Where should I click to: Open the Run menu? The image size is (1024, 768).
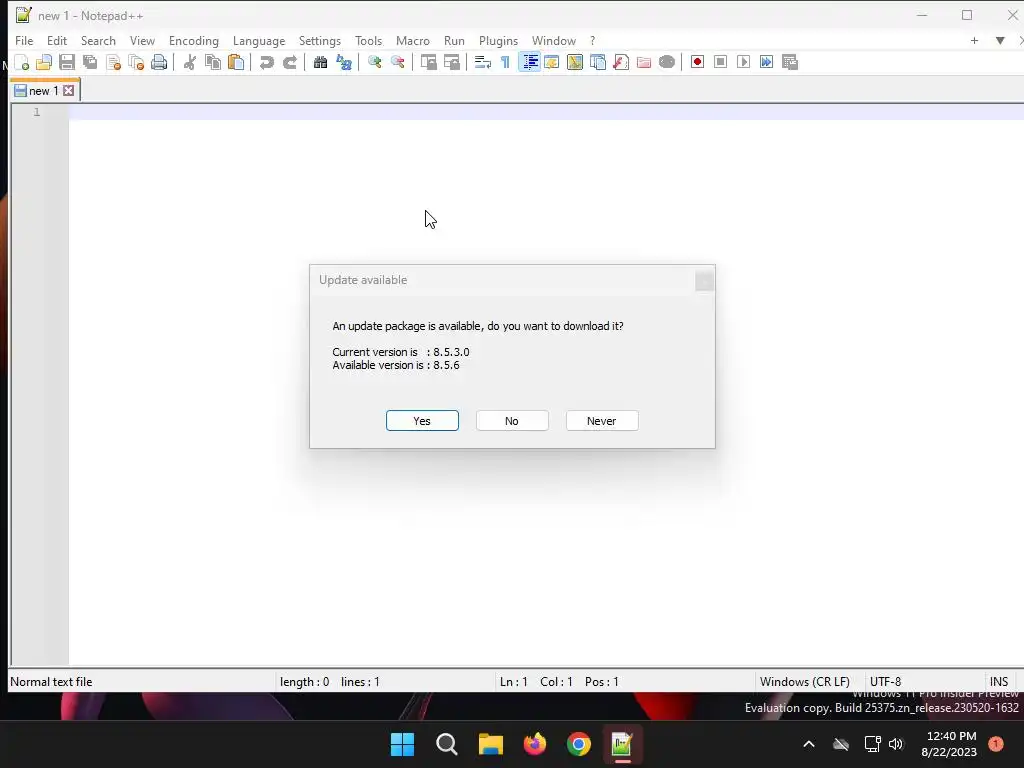454,40
